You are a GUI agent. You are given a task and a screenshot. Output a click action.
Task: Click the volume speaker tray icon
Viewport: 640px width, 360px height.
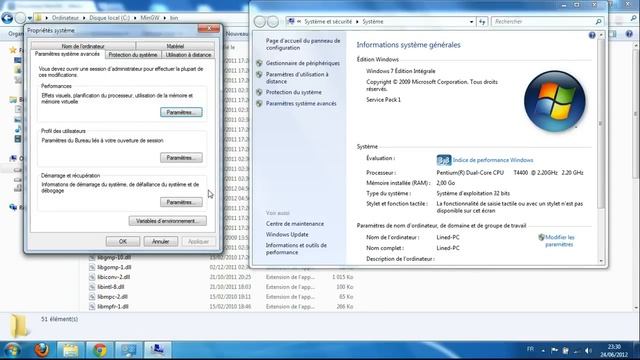pos(588,351)
